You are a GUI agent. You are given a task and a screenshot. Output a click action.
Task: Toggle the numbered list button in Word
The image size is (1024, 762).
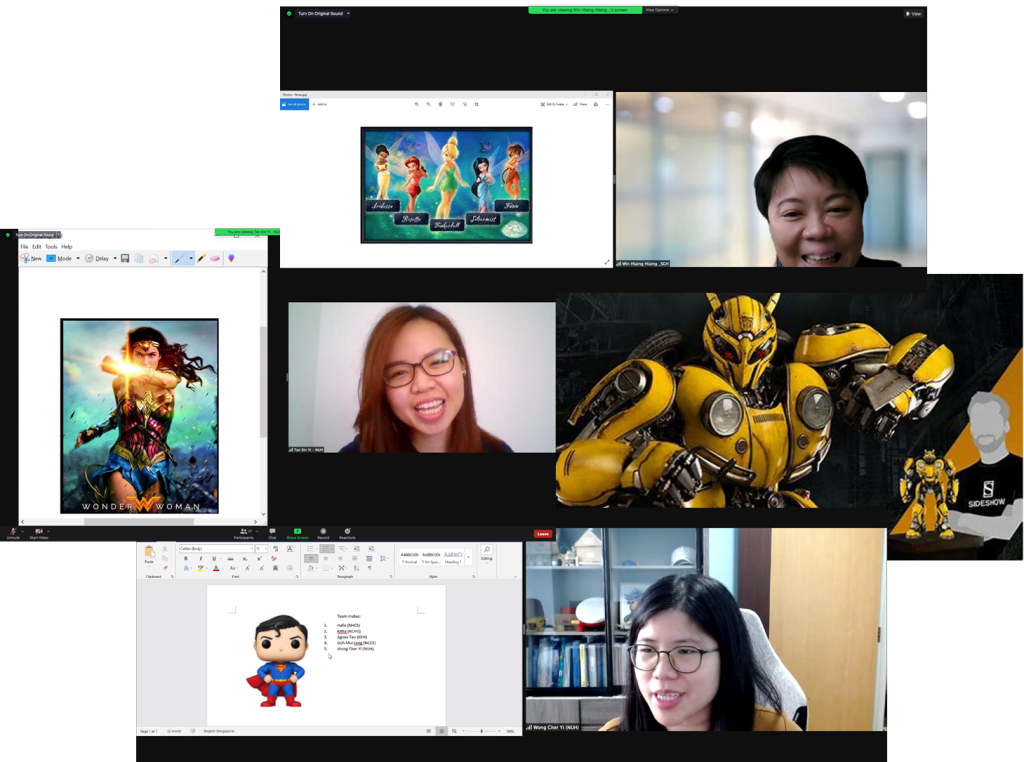327,548
